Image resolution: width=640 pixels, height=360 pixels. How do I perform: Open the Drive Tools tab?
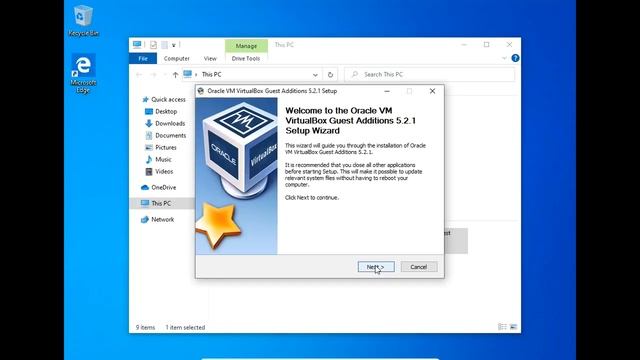(246, 58)
